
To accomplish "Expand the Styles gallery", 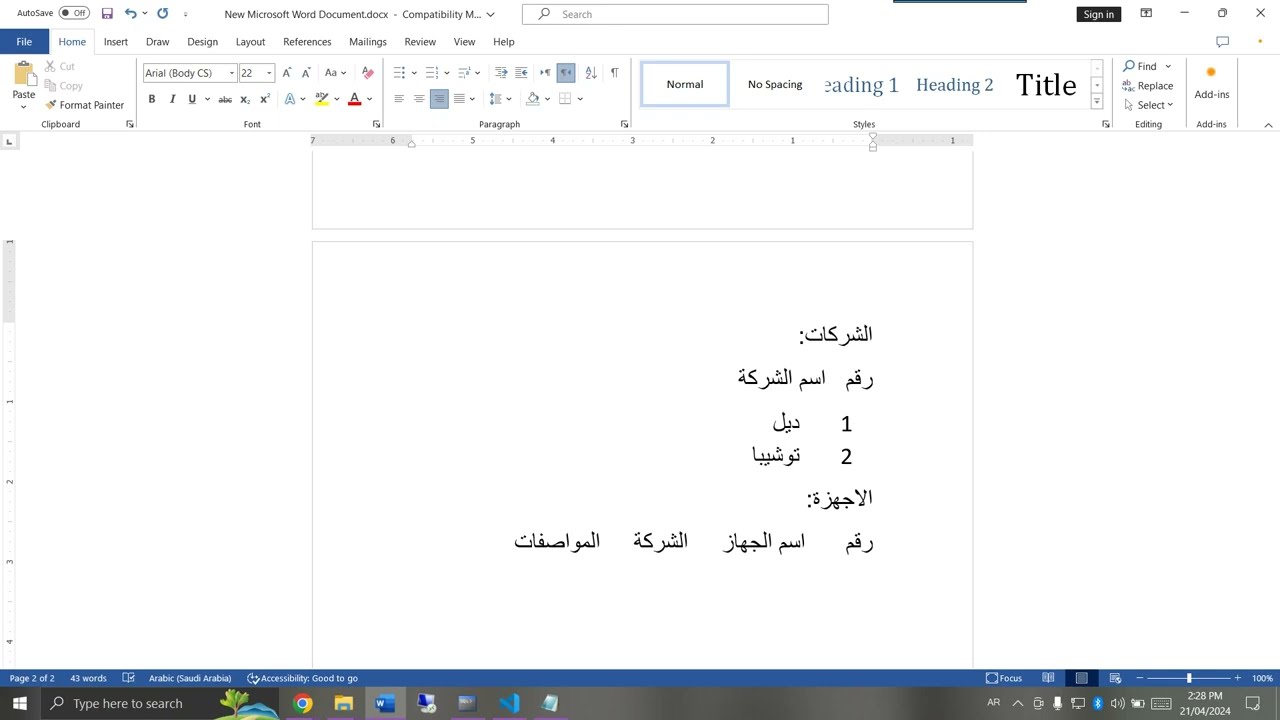I will click(x=1097, y=102).
